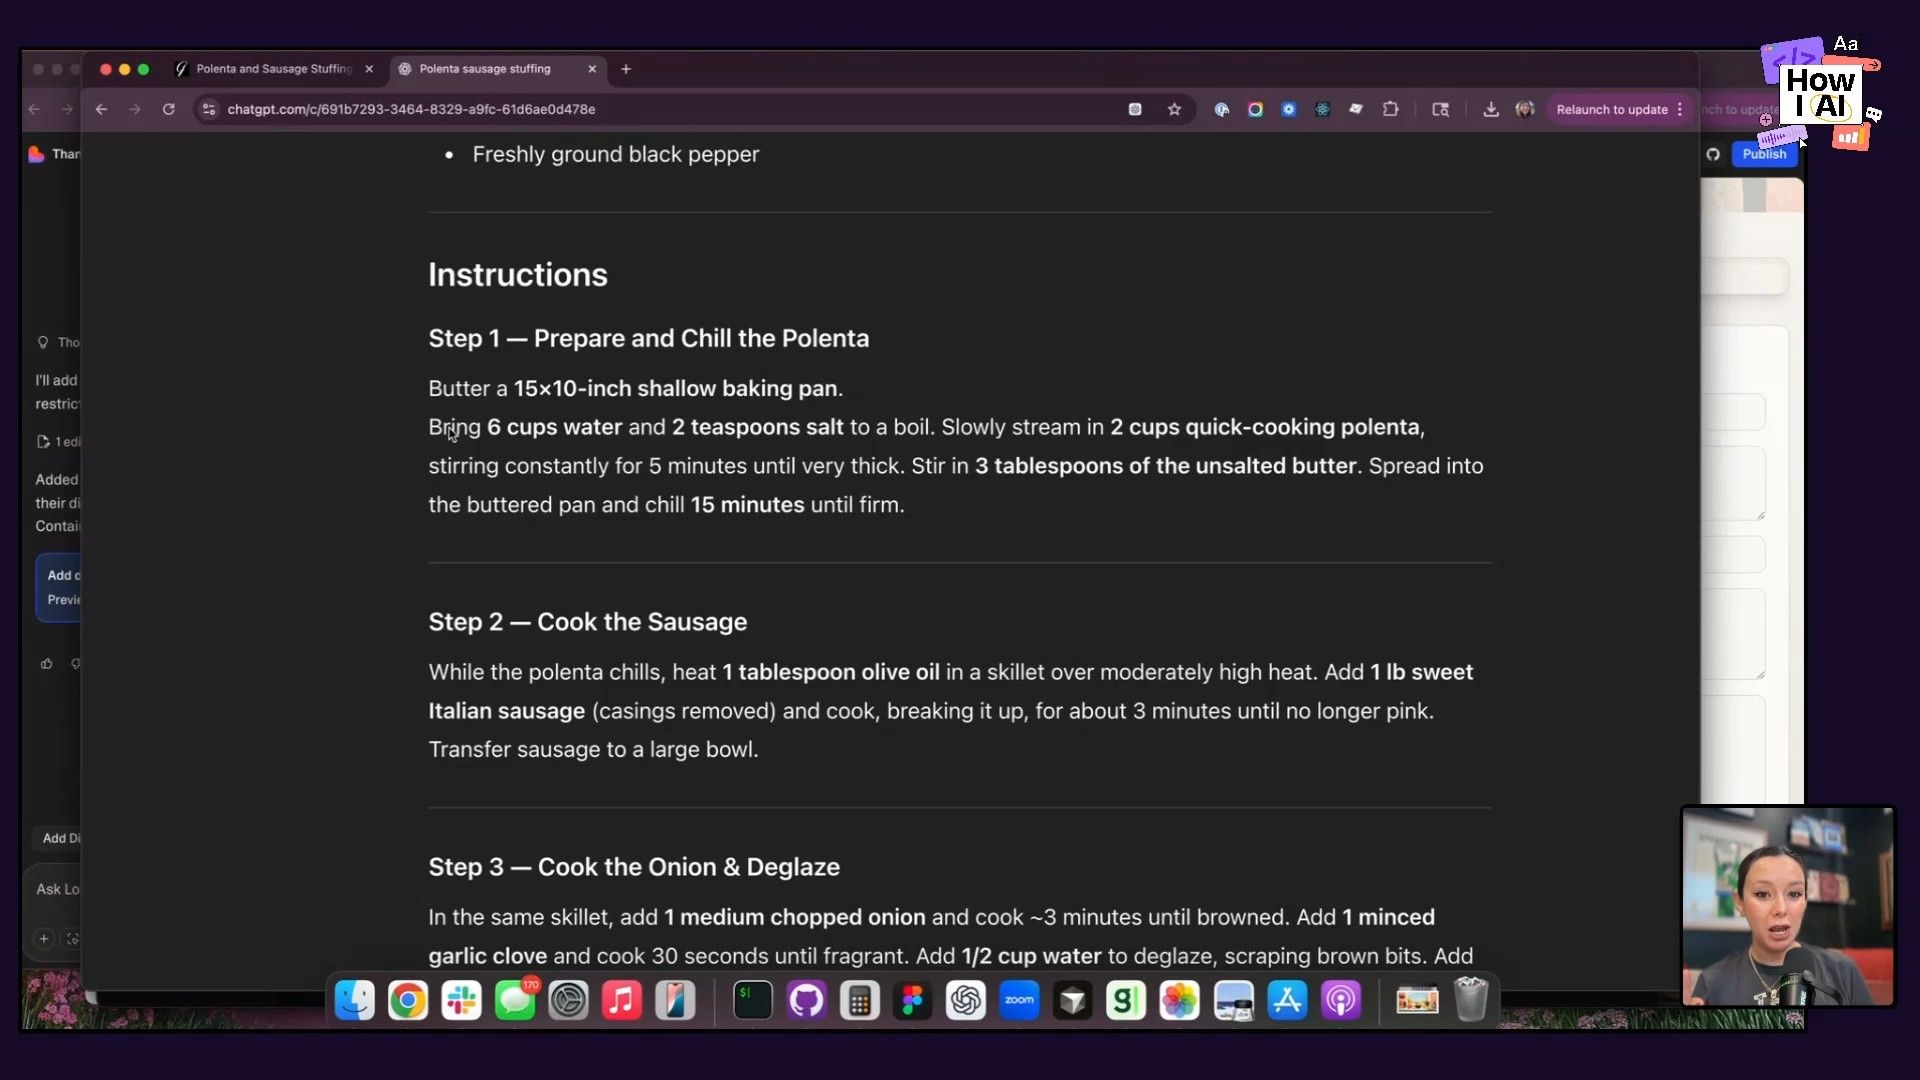Open the Extensions puzzle icon
The image size is (1920, 1080).
pyautogui.click(x=1390, y=109)
